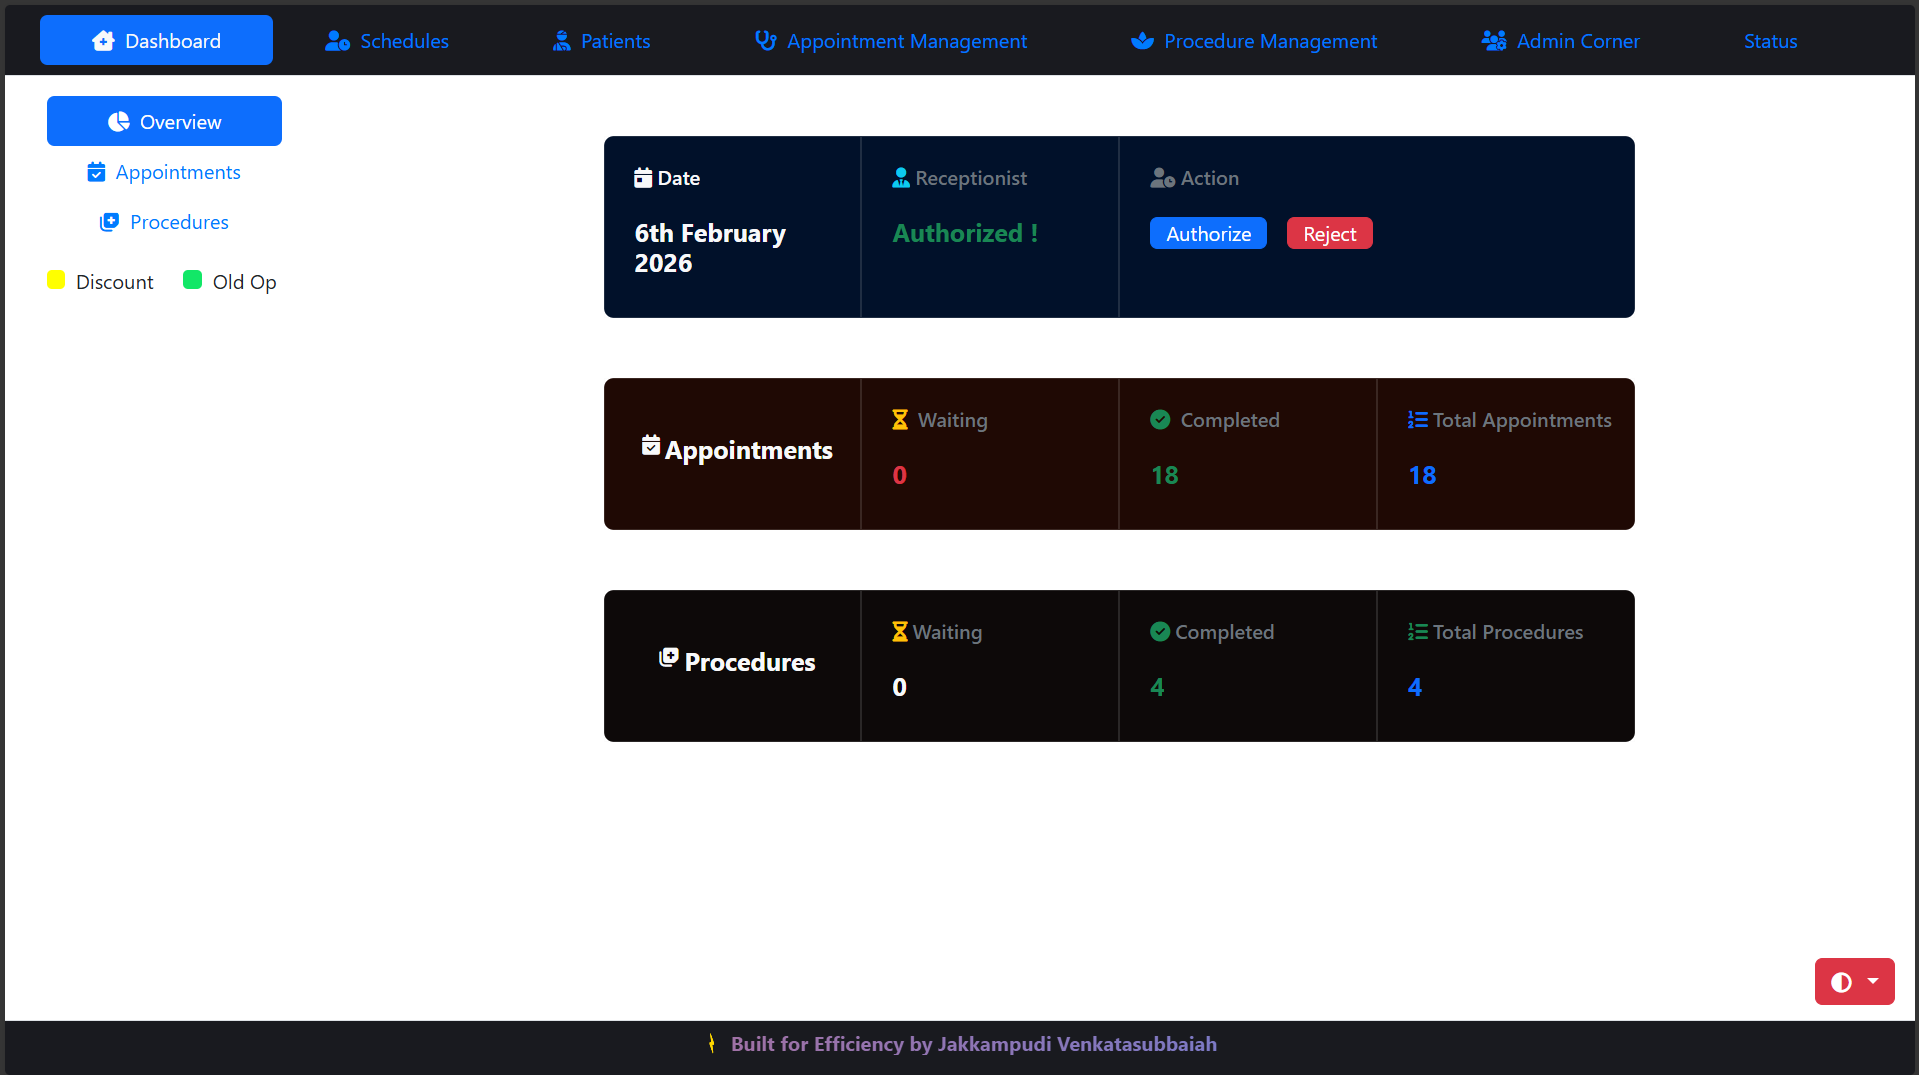Click the Procedures sidebar plus icon
The width and height of the screenshot is (1919, 1075).
point(109,222)
